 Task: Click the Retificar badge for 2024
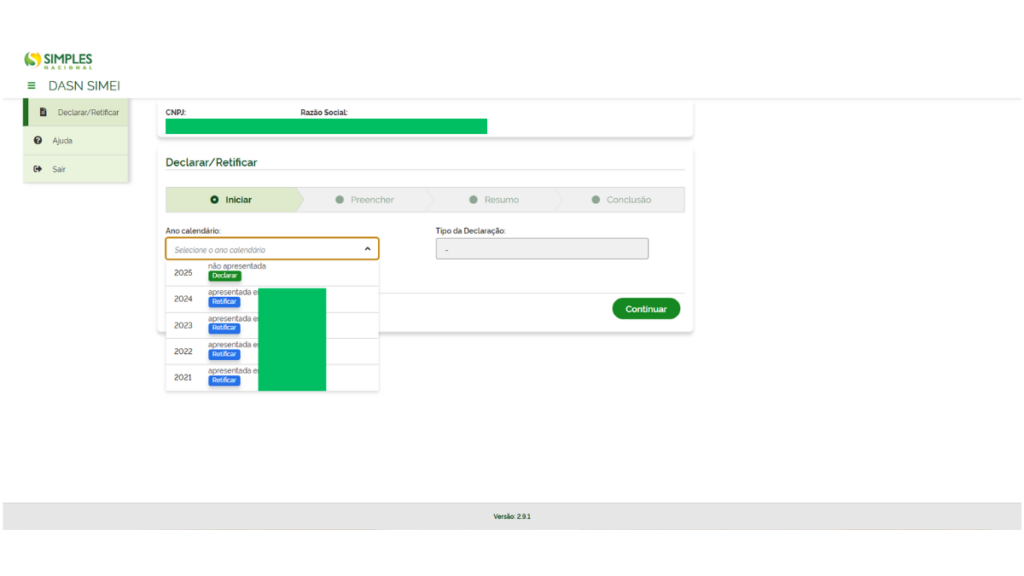click(224, 302)
